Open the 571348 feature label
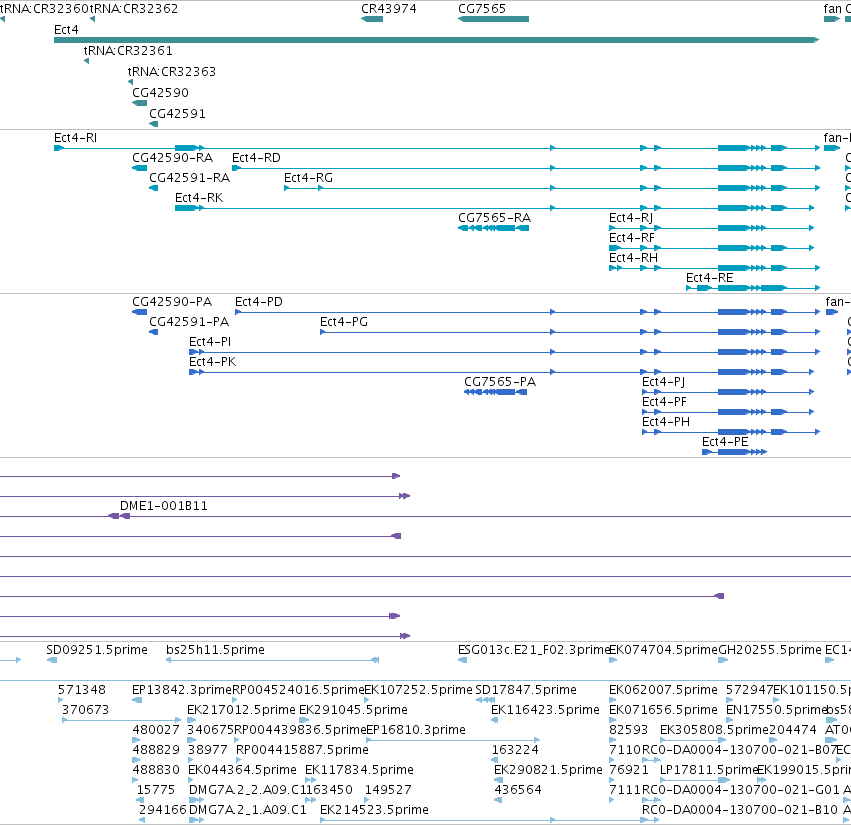 tap(82, 690)
